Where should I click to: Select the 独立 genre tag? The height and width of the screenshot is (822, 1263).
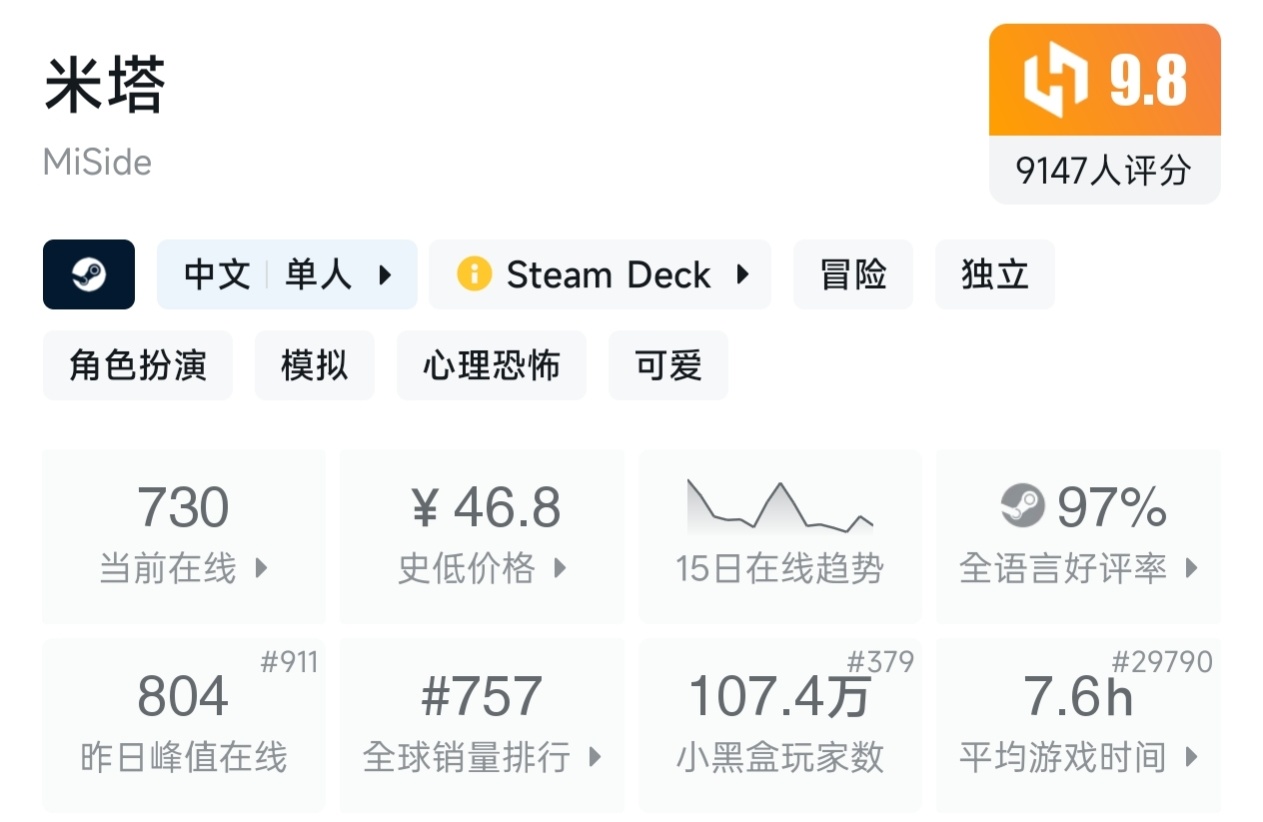tap(994, 274)
